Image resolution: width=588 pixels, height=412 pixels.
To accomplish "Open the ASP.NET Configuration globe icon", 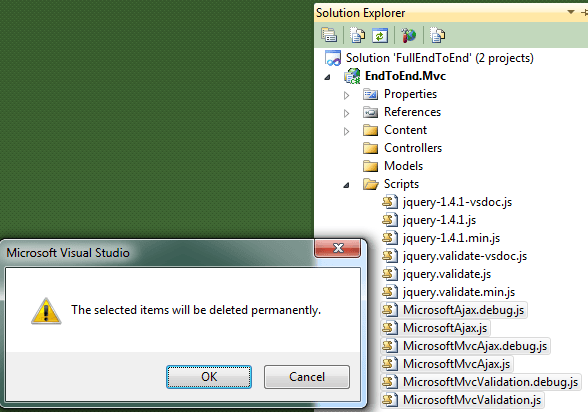I will (x=408, y=35).
